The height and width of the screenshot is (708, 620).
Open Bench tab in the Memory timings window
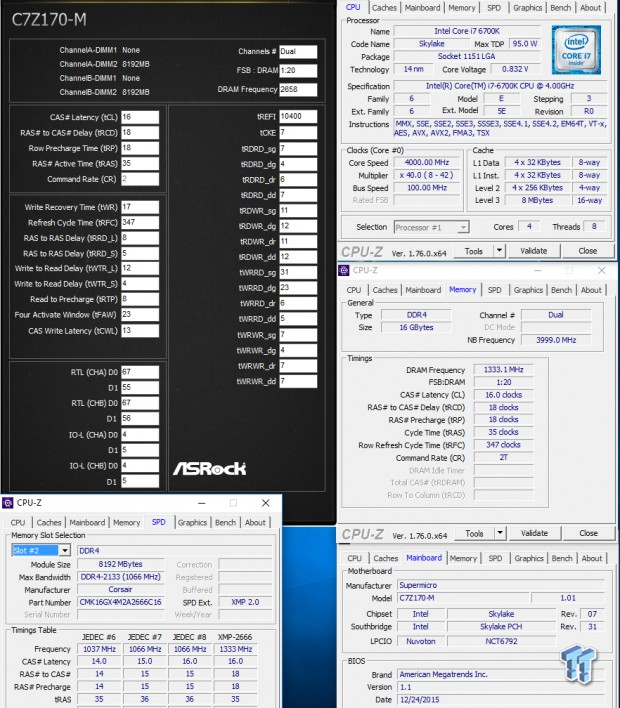(x=561, y=290)
